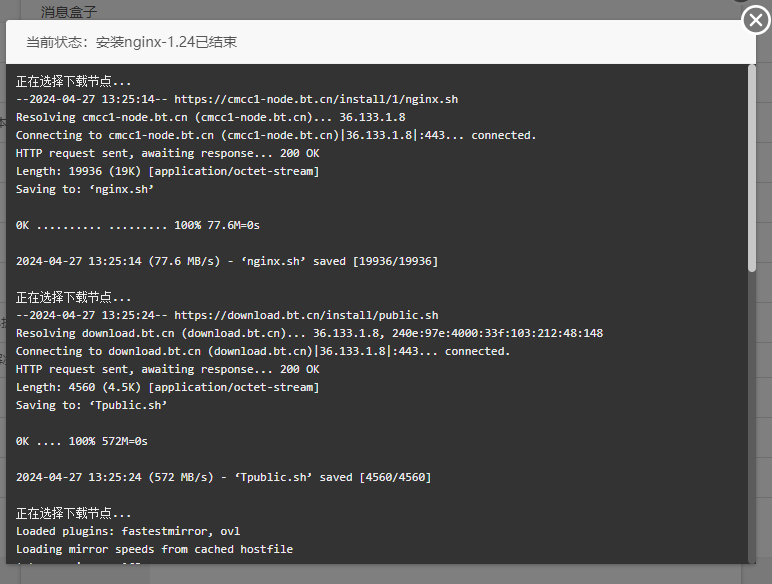Click the 'Loading mirror speeds from cached hostfile' line

pos(155,549)
